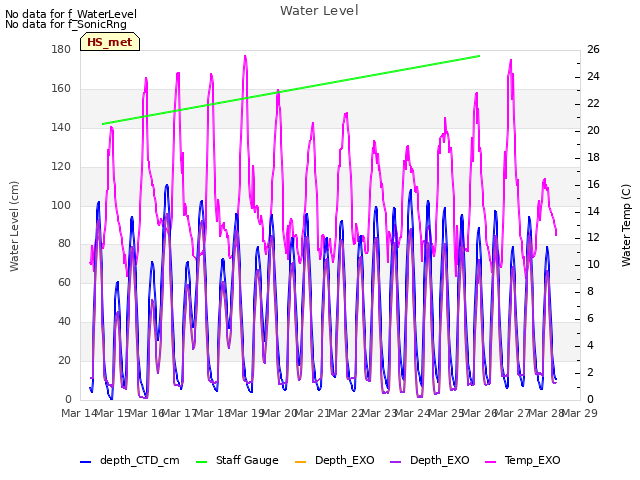640x480 pixels.
Task: Click the 14 tick on temperature axis
Action: (x=593, y=211)
